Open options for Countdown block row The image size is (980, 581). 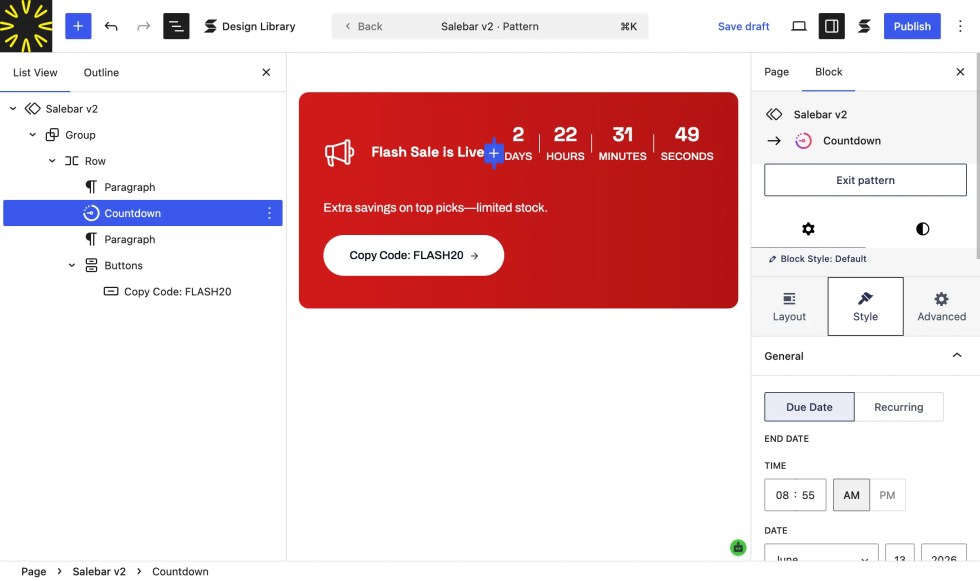click(269, 213)
